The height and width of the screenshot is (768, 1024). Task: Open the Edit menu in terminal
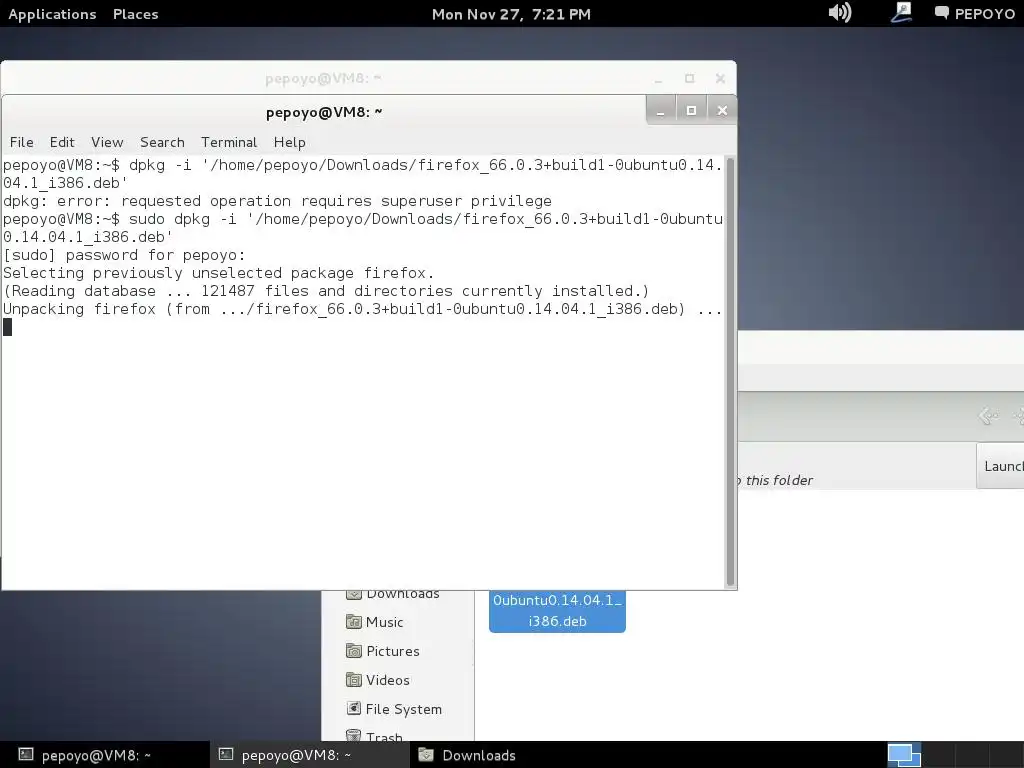pyautogui.click(x=62, y=142)
